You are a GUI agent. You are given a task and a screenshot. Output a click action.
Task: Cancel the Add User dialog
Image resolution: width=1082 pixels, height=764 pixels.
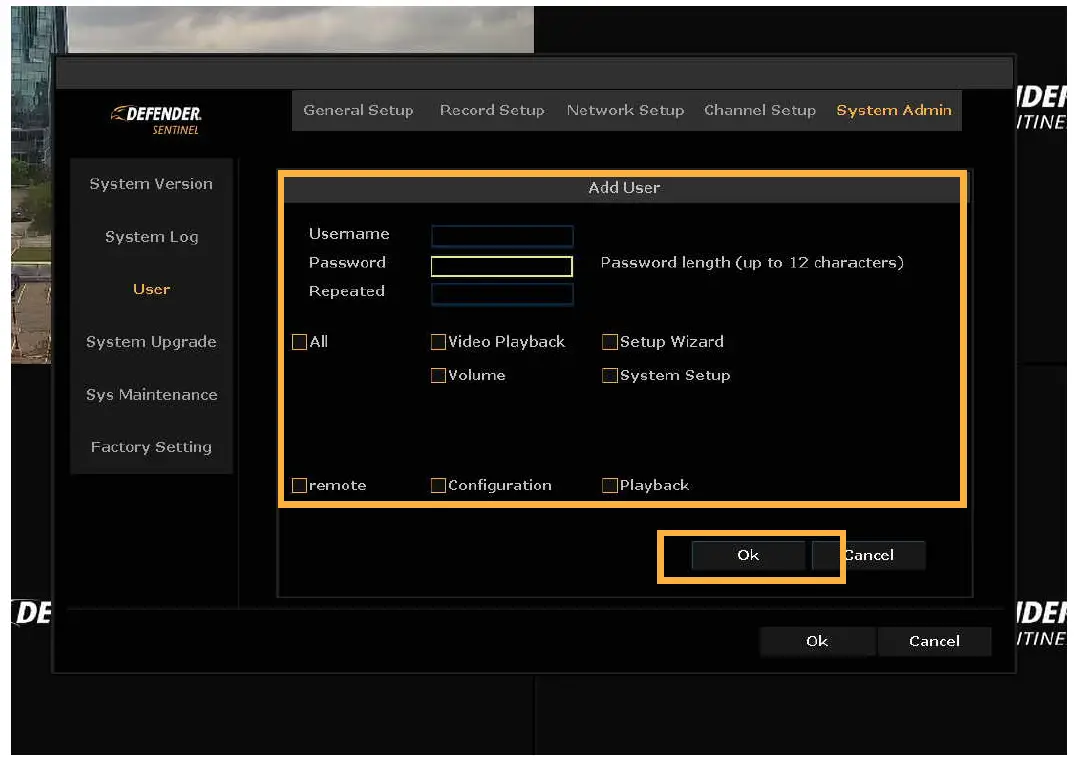coord(869,556)
